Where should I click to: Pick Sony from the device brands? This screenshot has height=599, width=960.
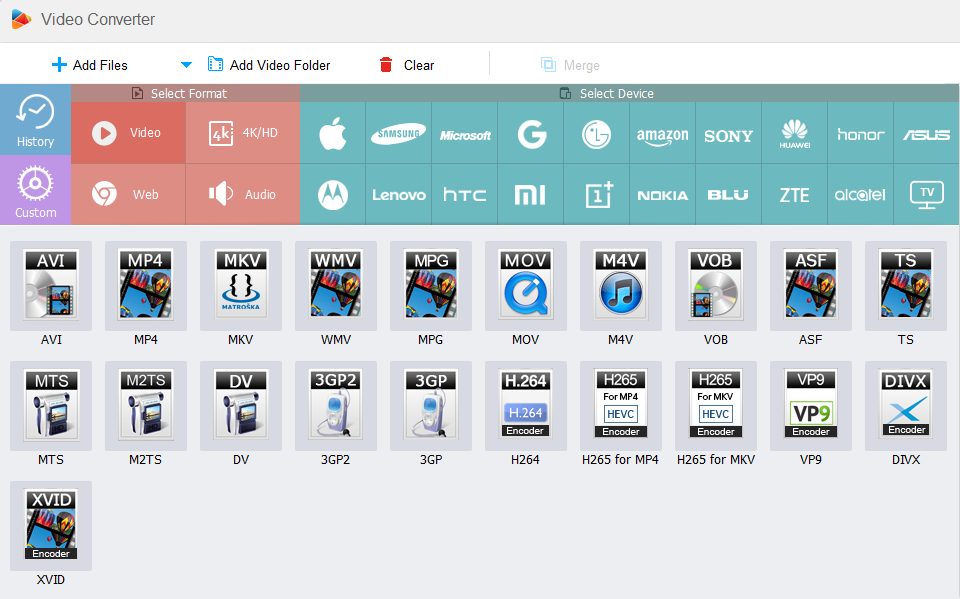[729, 133]
